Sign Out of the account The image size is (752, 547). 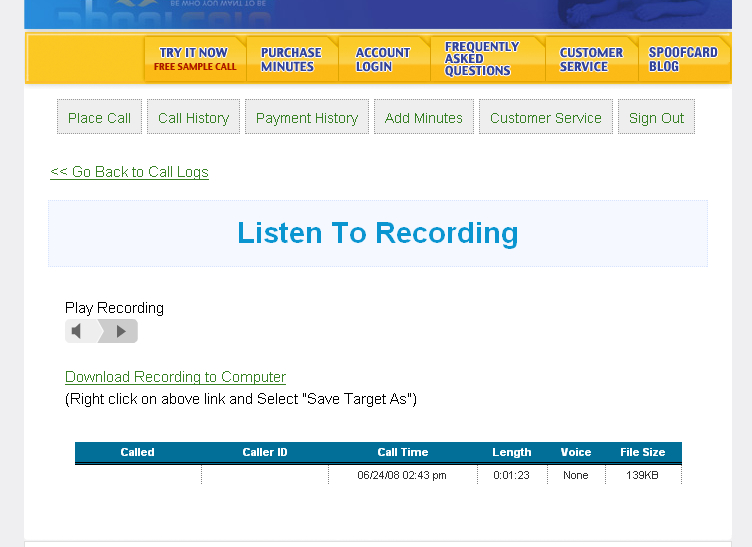(656, 117)
